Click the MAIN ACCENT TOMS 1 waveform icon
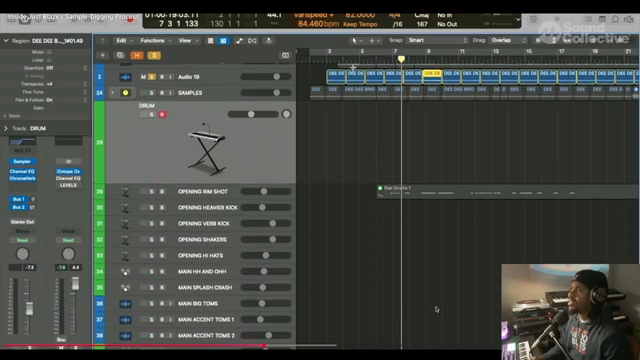This screenshot has height=360, width=640. pyautogui.click(x=125, y=320)
